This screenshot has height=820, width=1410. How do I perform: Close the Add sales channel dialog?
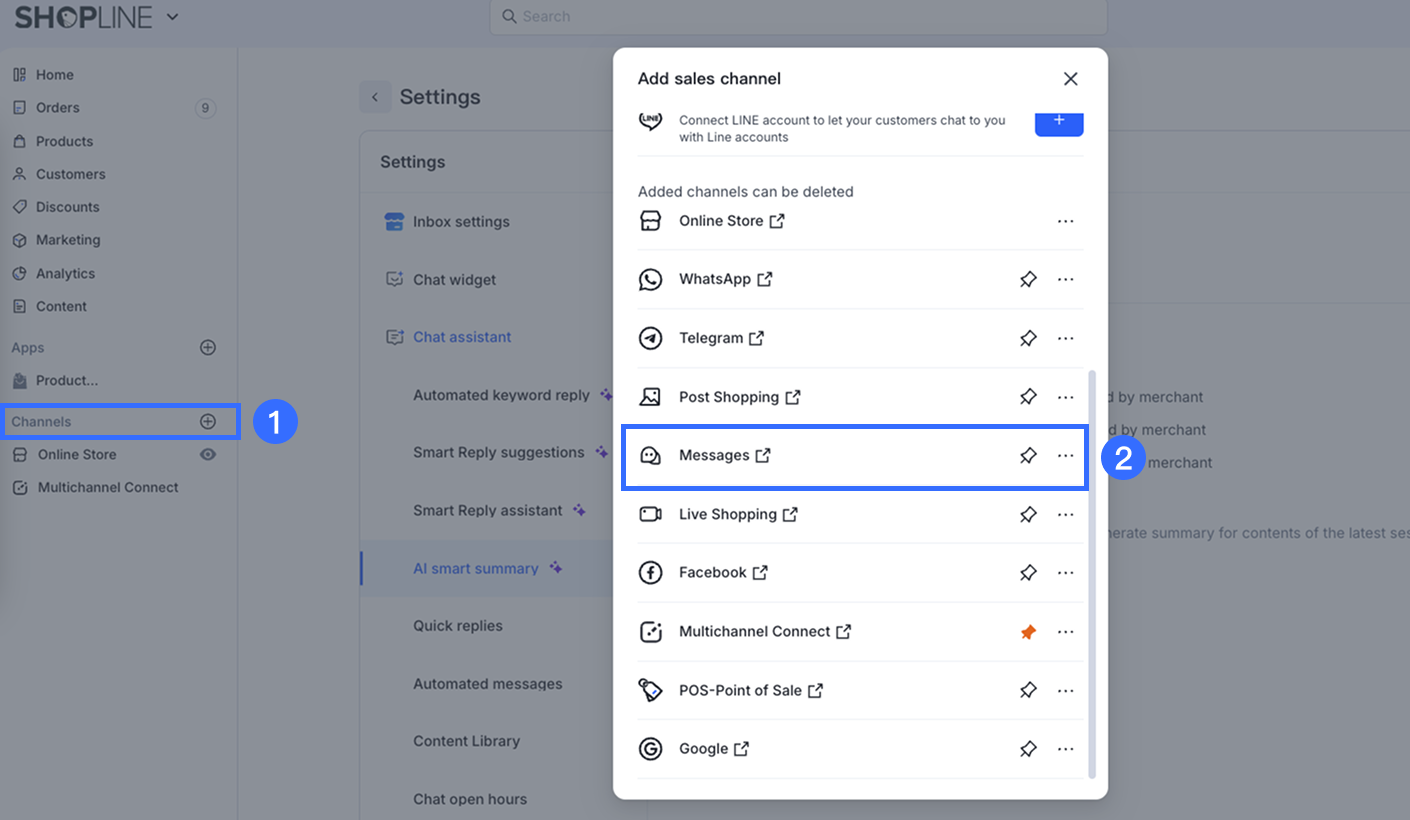tap(1070, 79)
